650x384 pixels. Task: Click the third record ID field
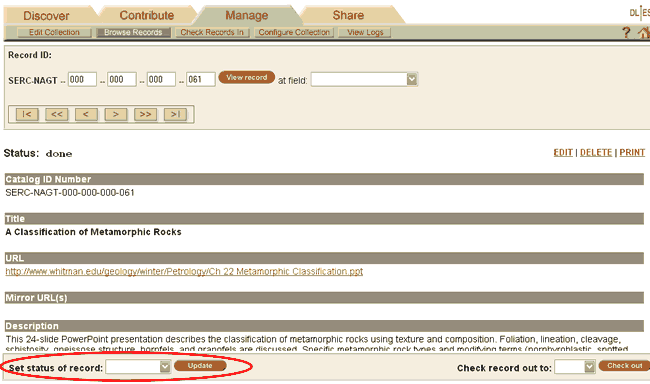pyautogui.click(x=161, y=79)
